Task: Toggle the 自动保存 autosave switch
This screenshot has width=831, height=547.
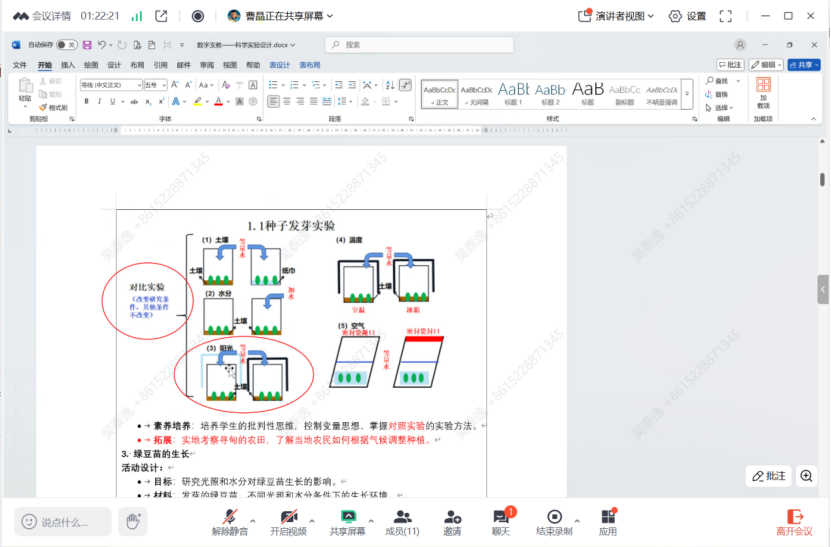Action: coord(66,45)
